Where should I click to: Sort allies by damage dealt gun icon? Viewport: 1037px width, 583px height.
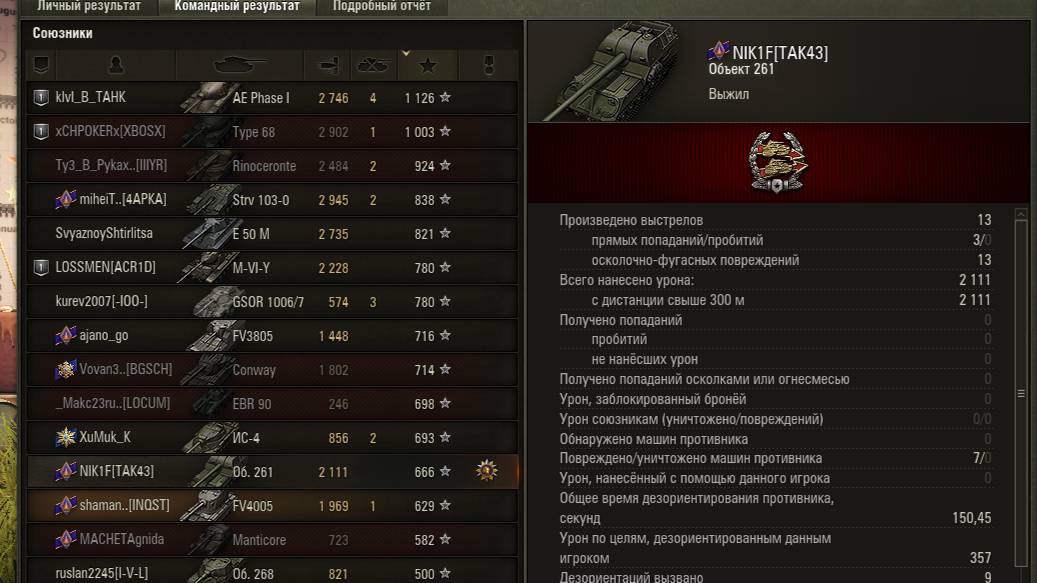click(329, 65)
